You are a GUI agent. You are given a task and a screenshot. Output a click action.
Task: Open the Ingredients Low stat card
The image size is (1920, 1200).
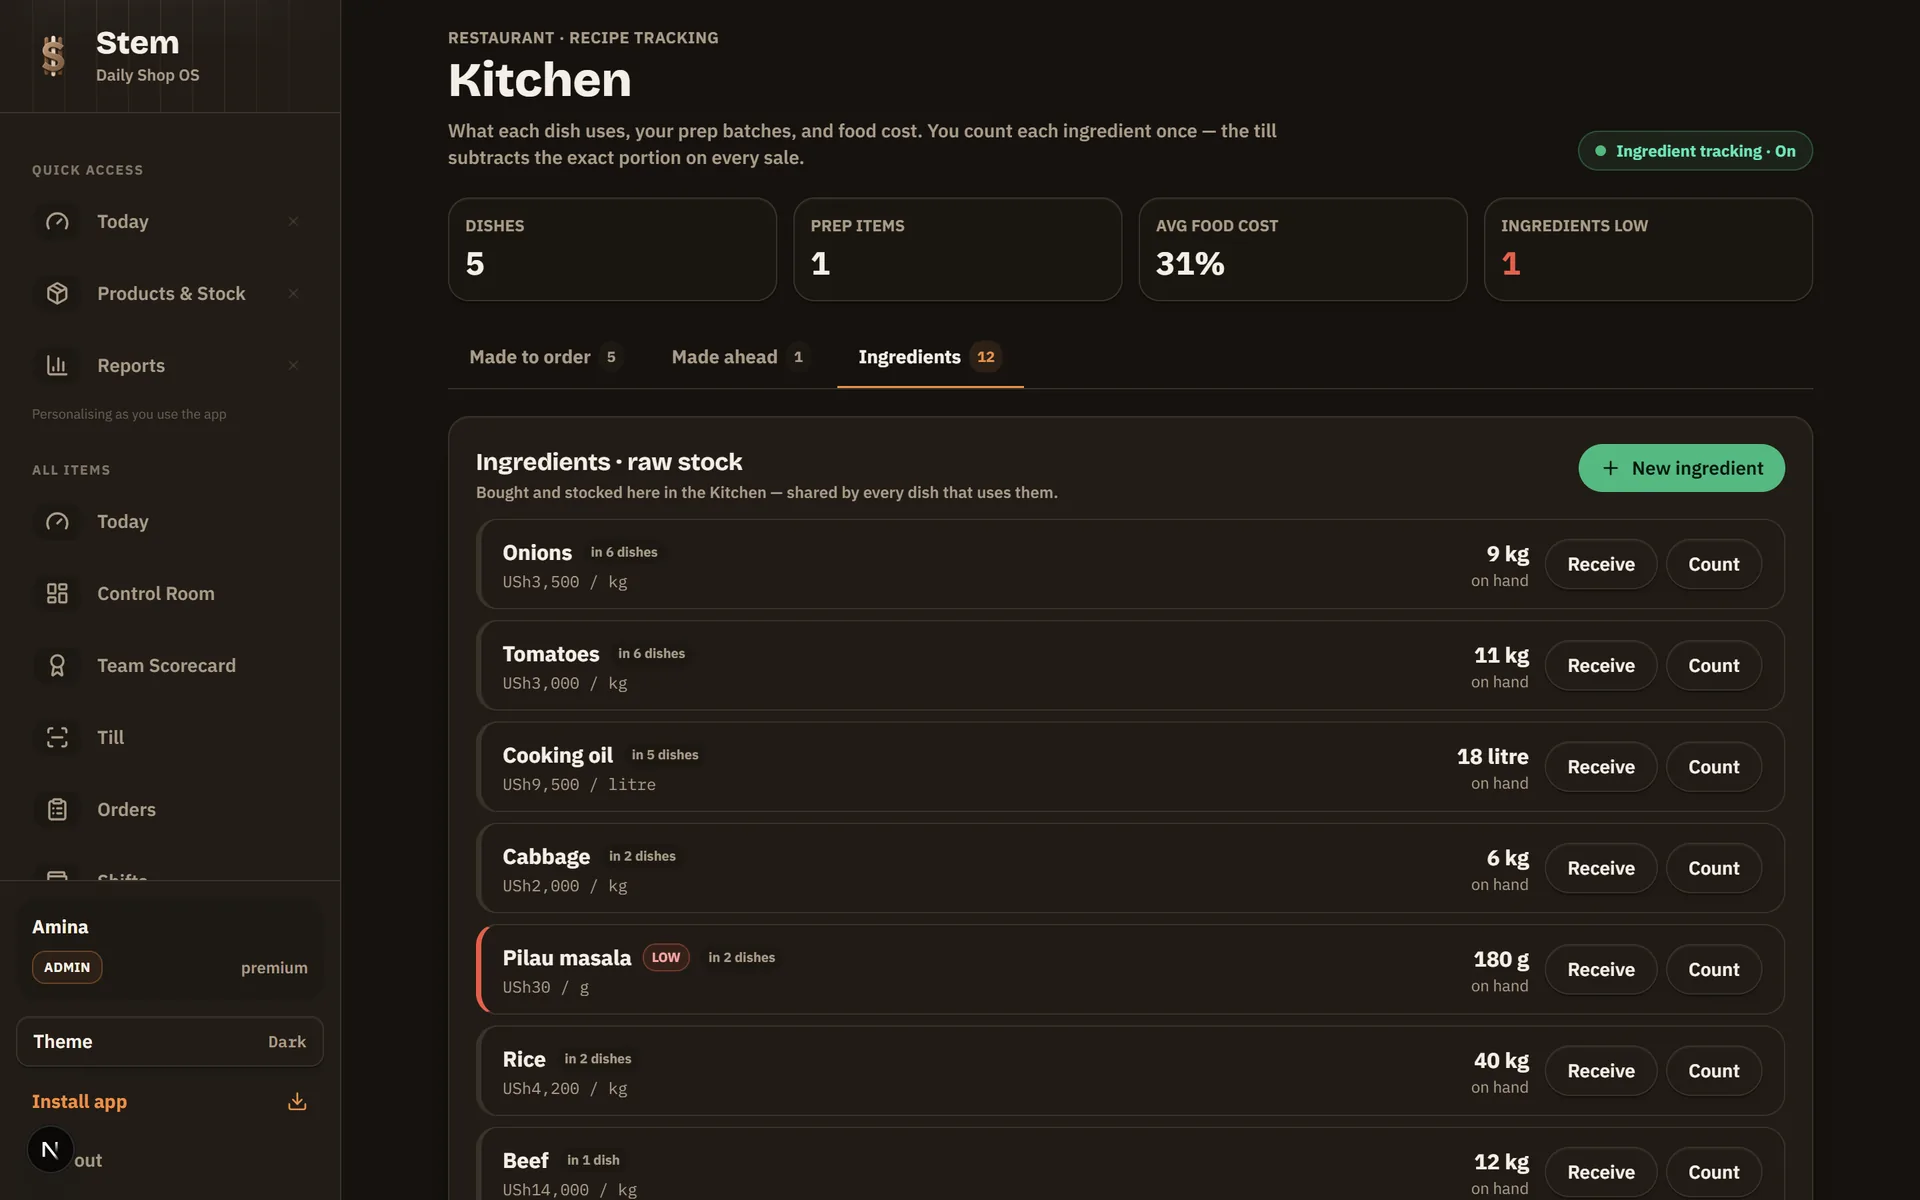click(1648, 249)
